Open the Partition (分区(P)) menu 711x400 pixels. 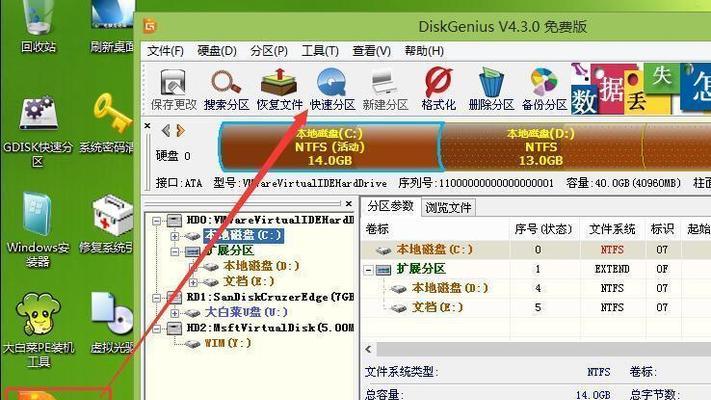269,51
